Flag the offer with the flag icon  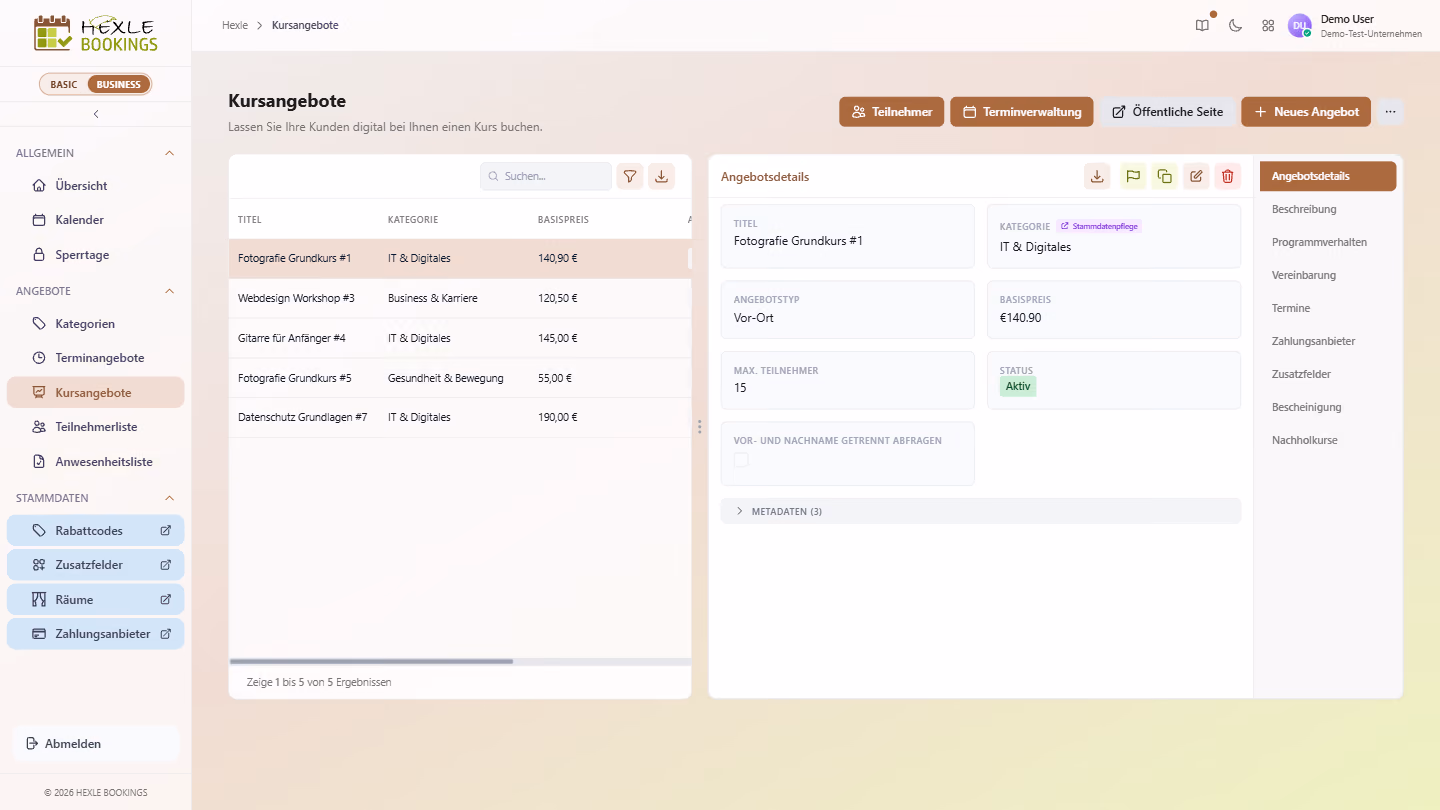tap(1132, 176)
